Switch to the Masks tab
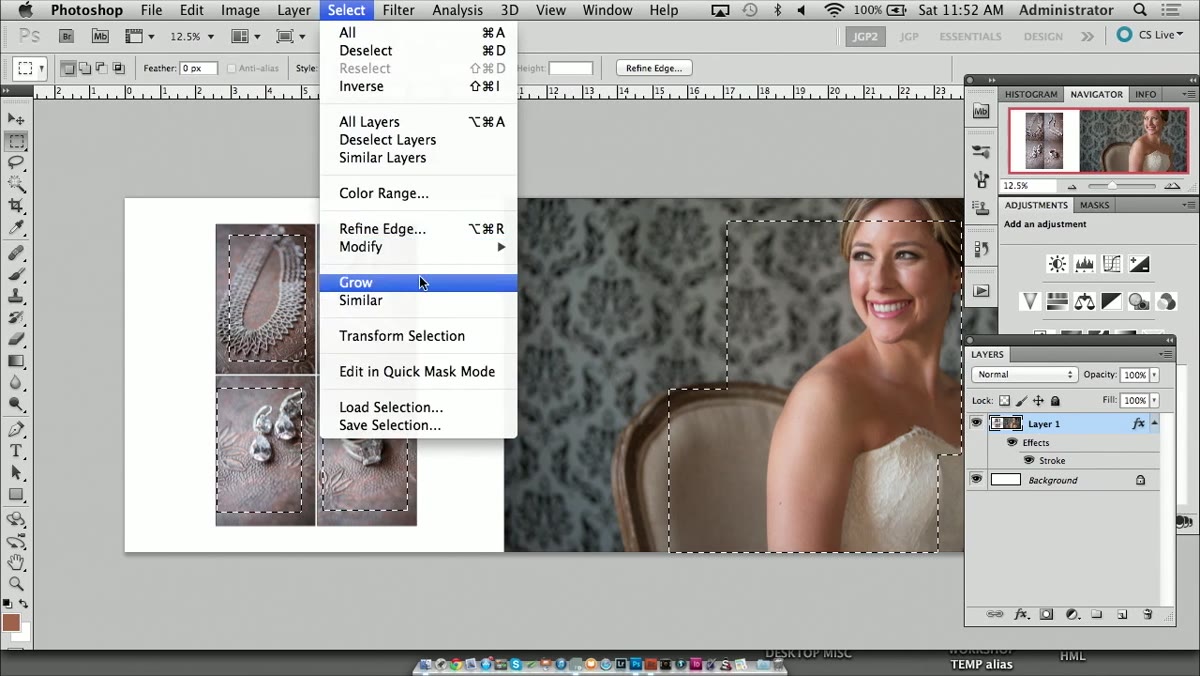This screenshot has height=676, width=1200. pos(1094,205)
